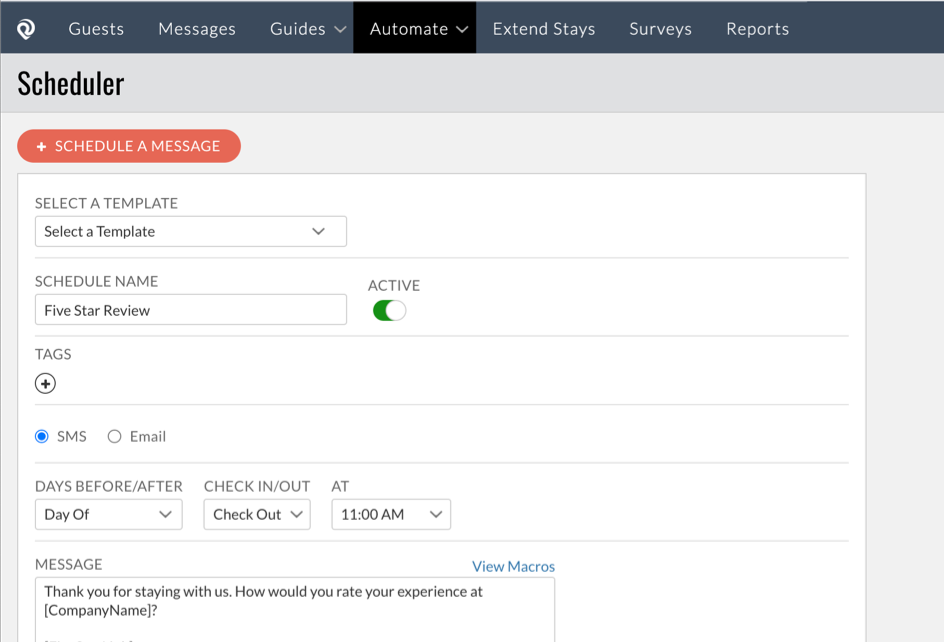The height and width of the screenshot is (642, 944).
Task: Add a tag using the plus icon
Action: (x=45, y=383)
